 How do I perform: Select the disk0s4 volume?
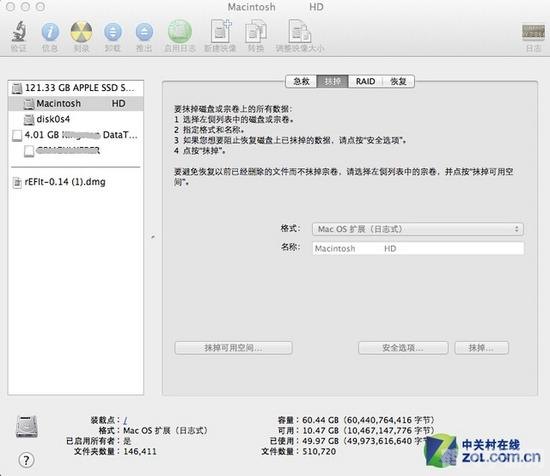click(75, 119)
